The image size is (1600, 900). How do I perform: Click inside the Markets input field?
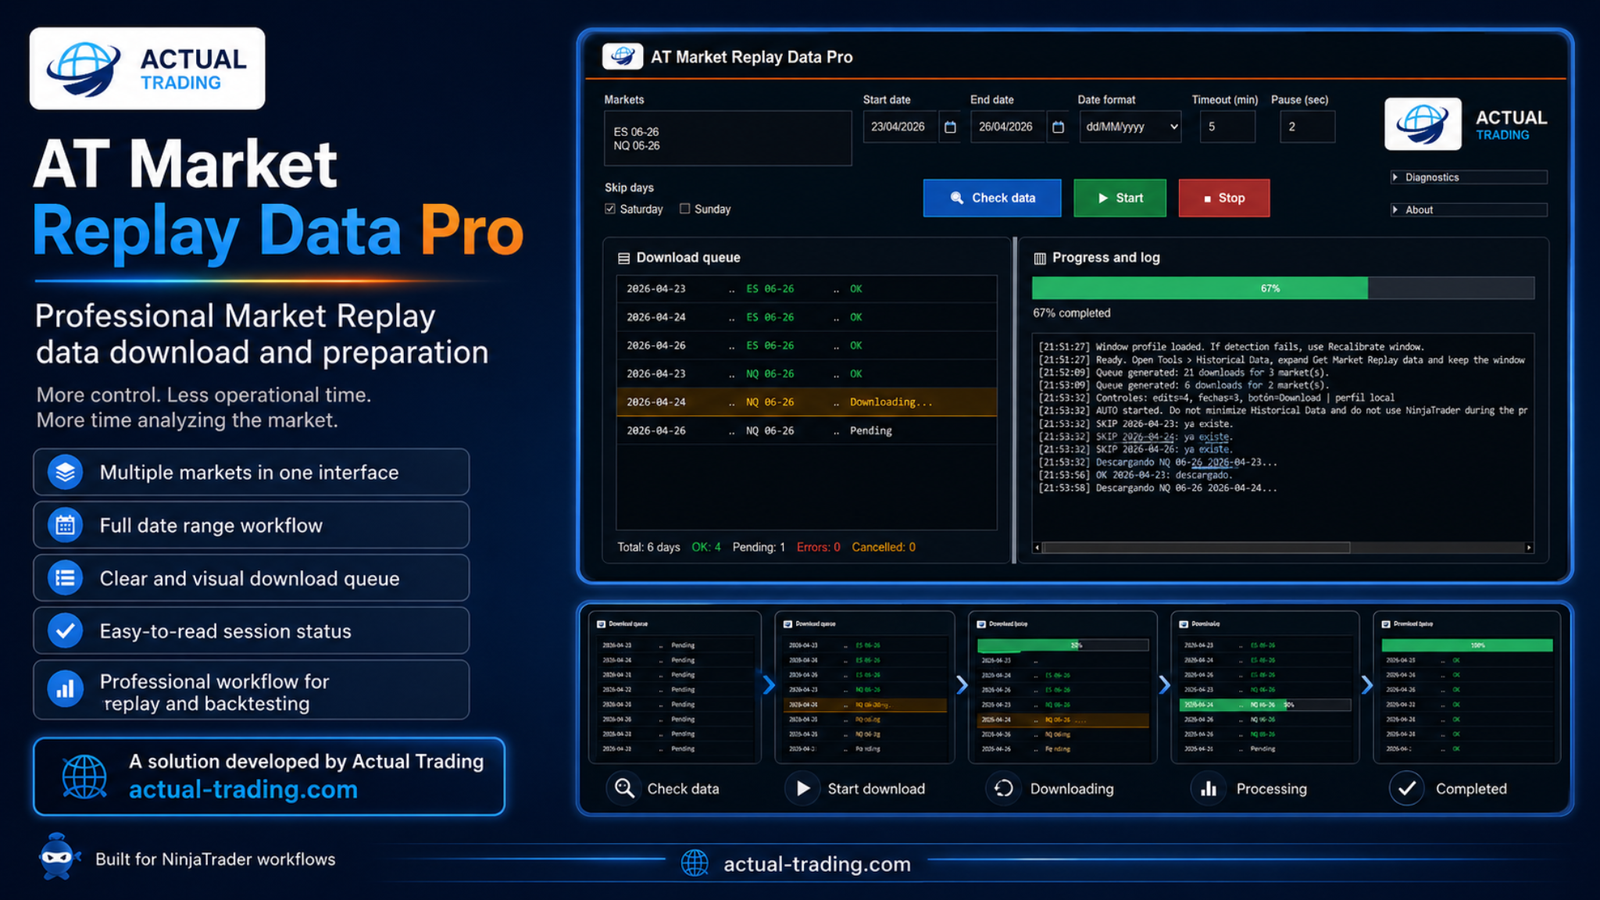pyautogui.click(x=727, y=138)
